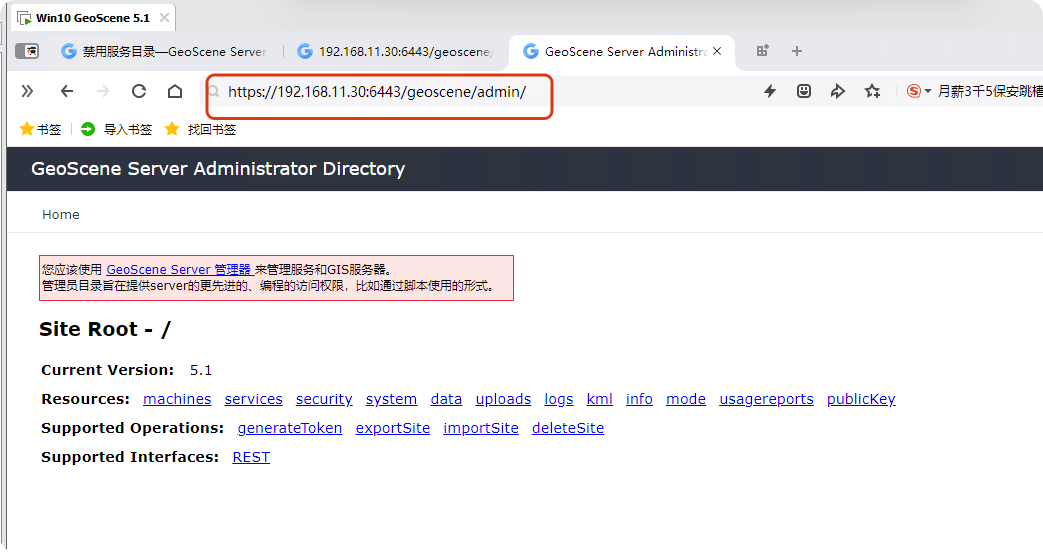Image resolution: width=1043 pixels, height=552 pixels.
Task: Open the publicKey resource link
Action: tap(861, 399)
